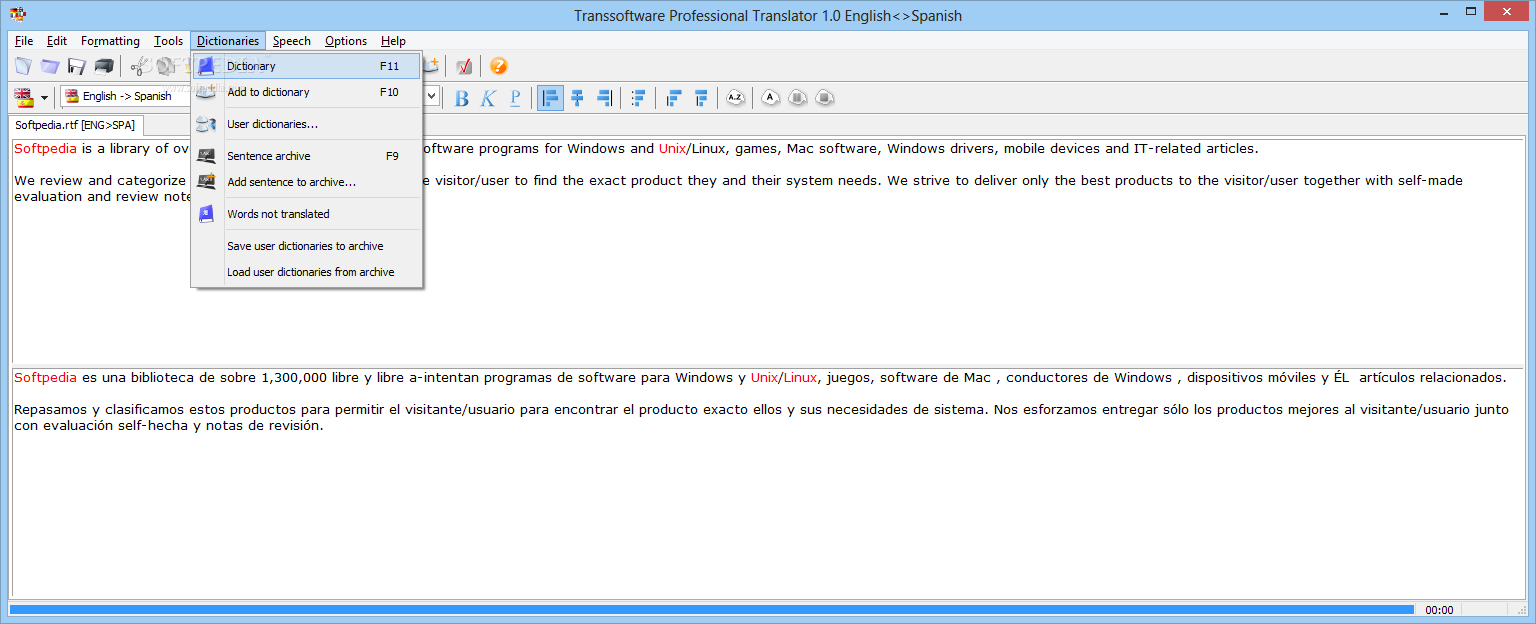Cut text with the scissors icon

141,66
